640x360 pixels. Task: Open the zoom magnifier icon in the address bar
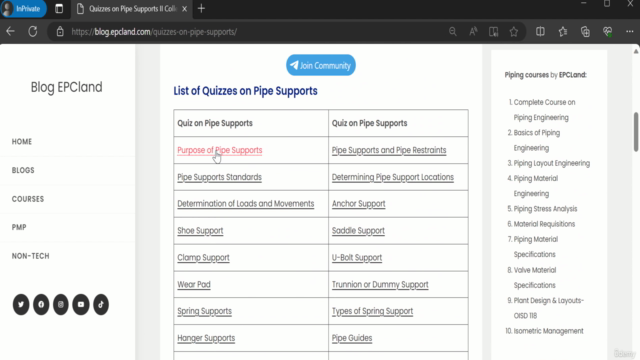tap(452, 31)
